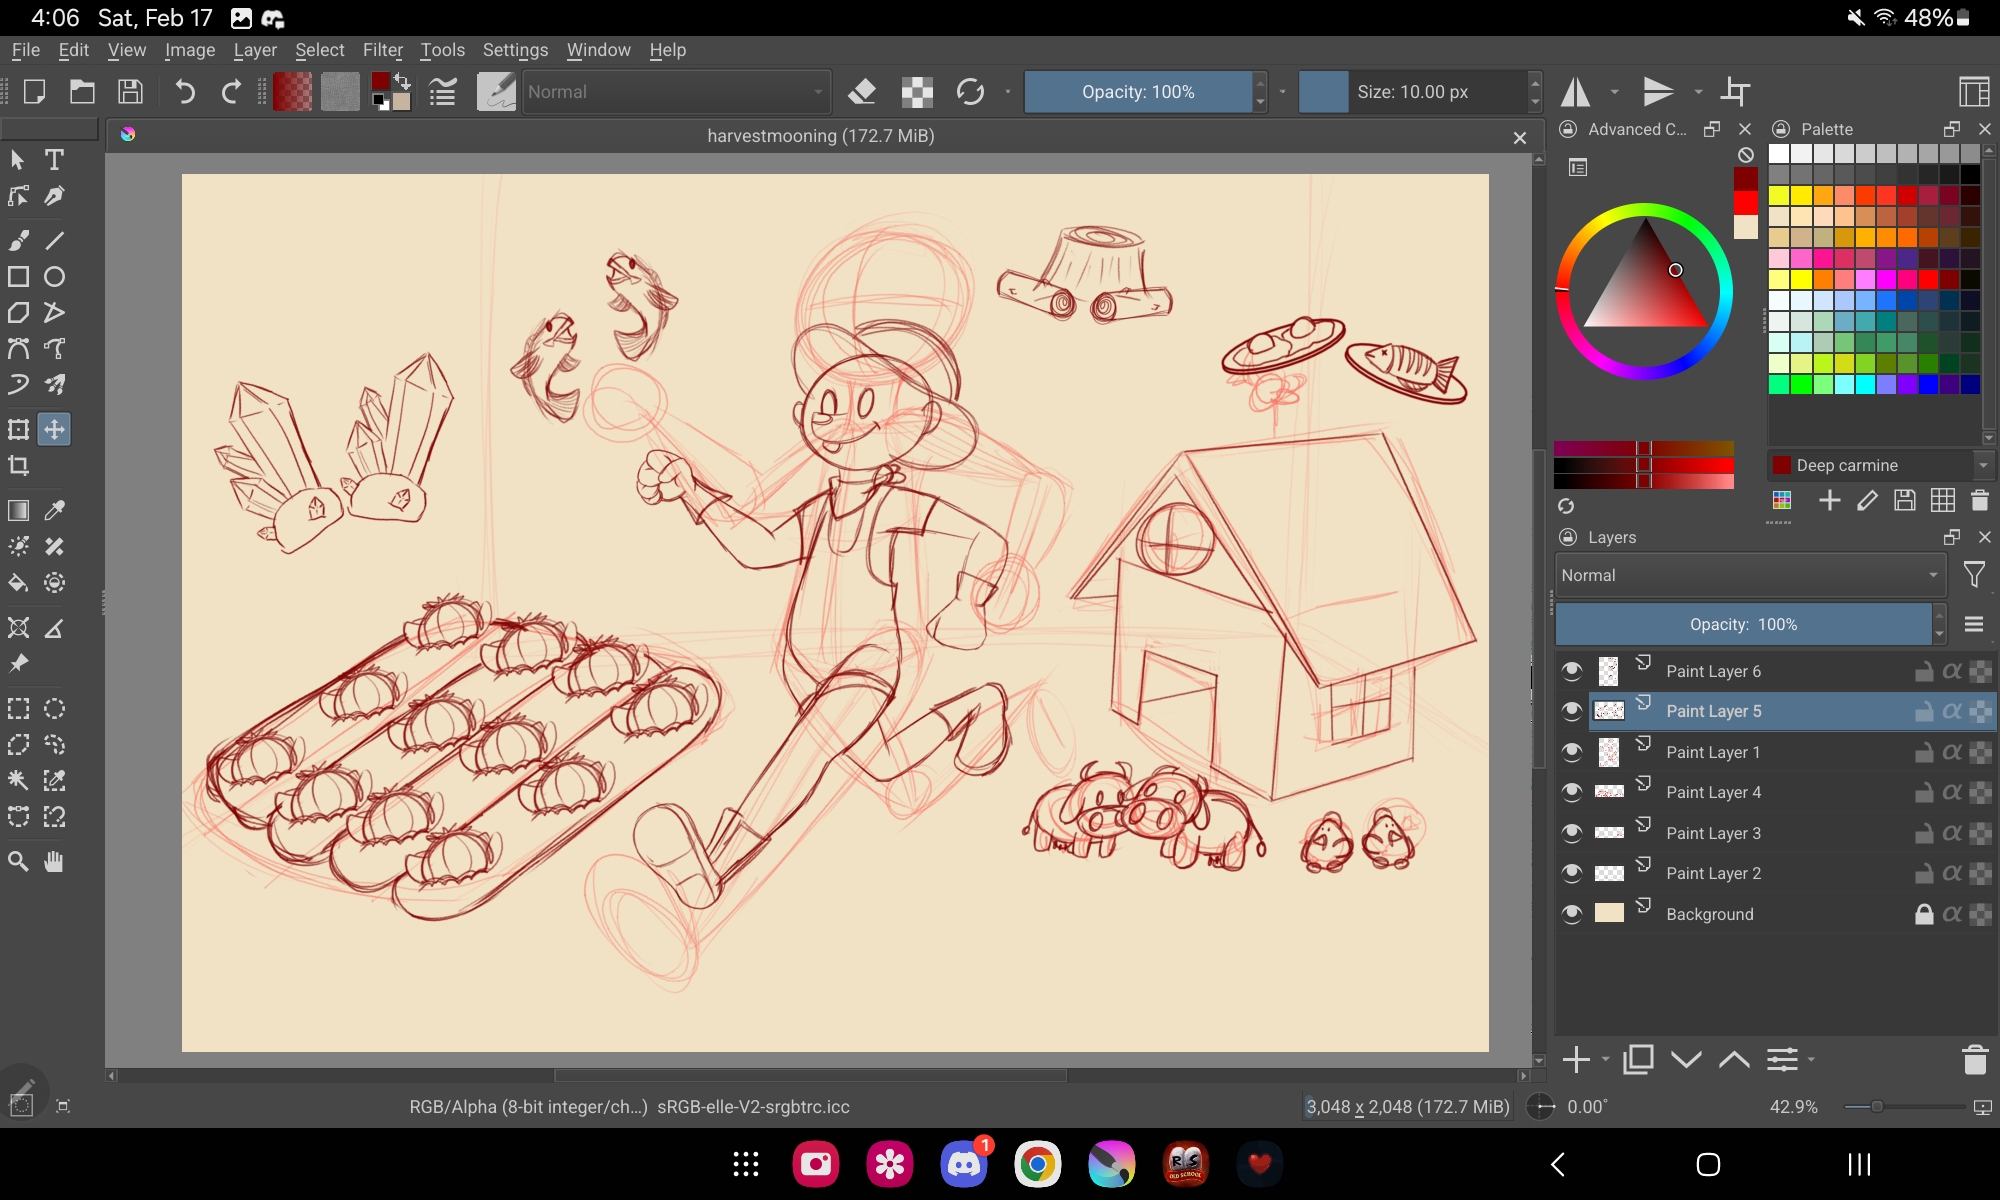
Task: Select the Crop tool
Action: [x=18, y=466]
